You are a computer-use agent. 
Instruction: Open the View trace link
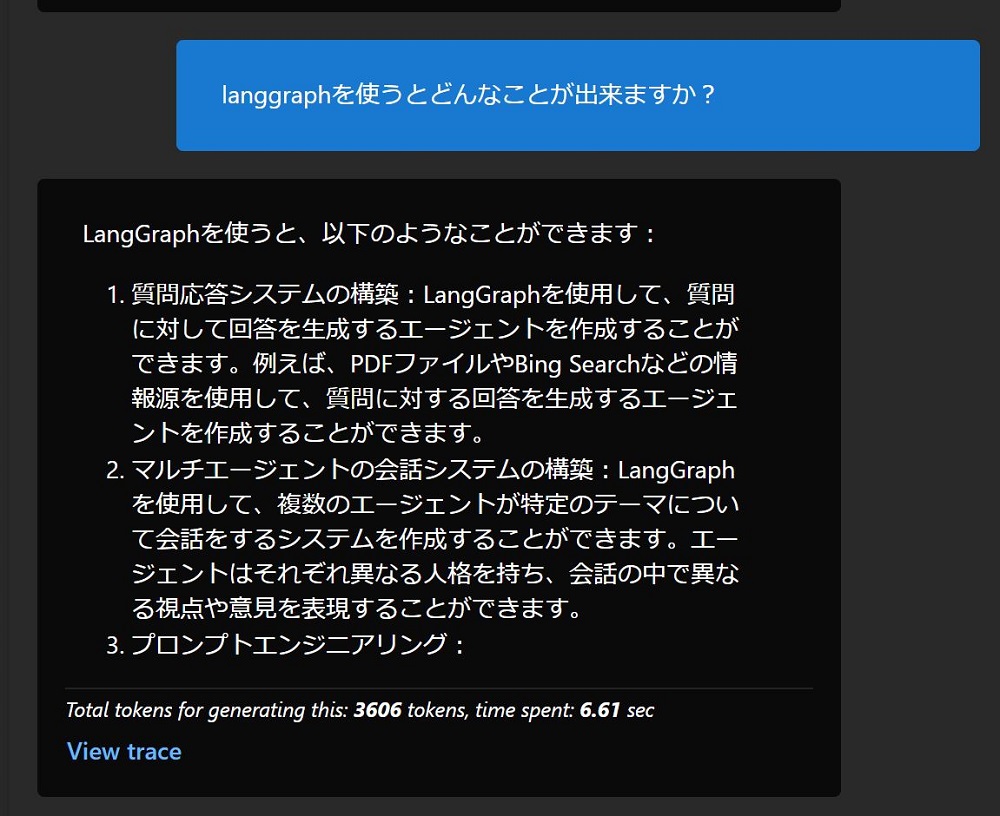(124, 751)
